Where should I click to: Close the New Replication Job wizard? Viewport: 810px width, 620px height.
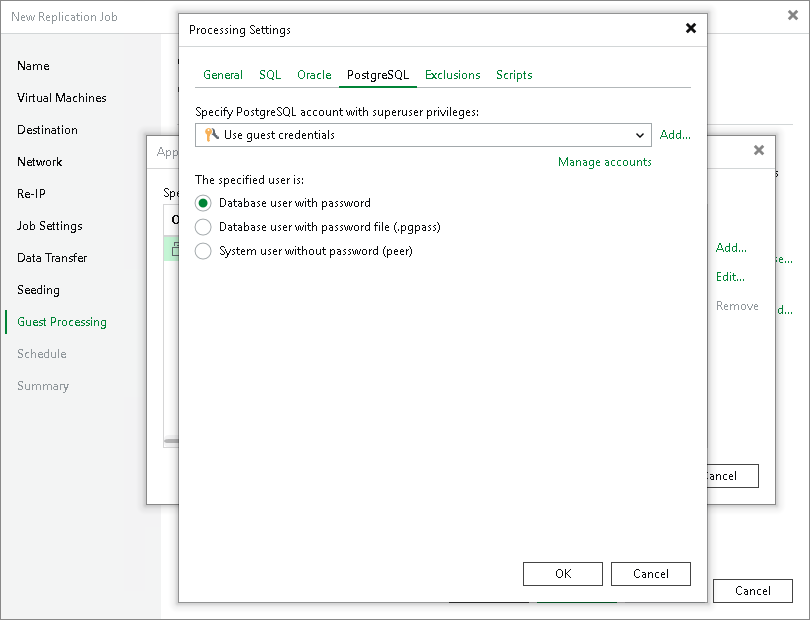click(793, 16)
